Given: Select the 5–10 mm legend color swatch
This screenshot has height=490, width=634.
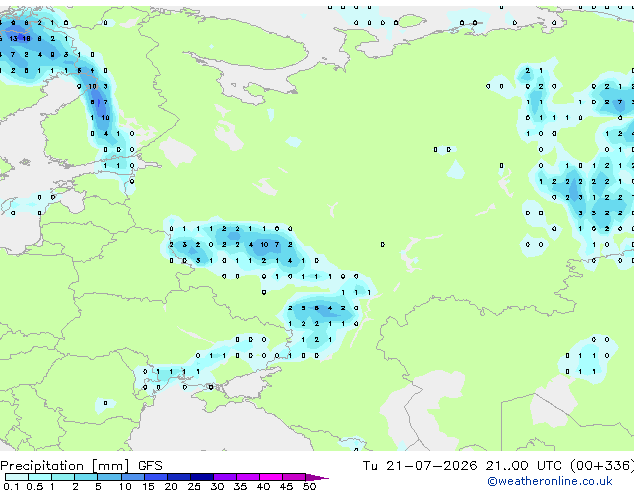Looking at the screenshot, I should click(110, 477).
